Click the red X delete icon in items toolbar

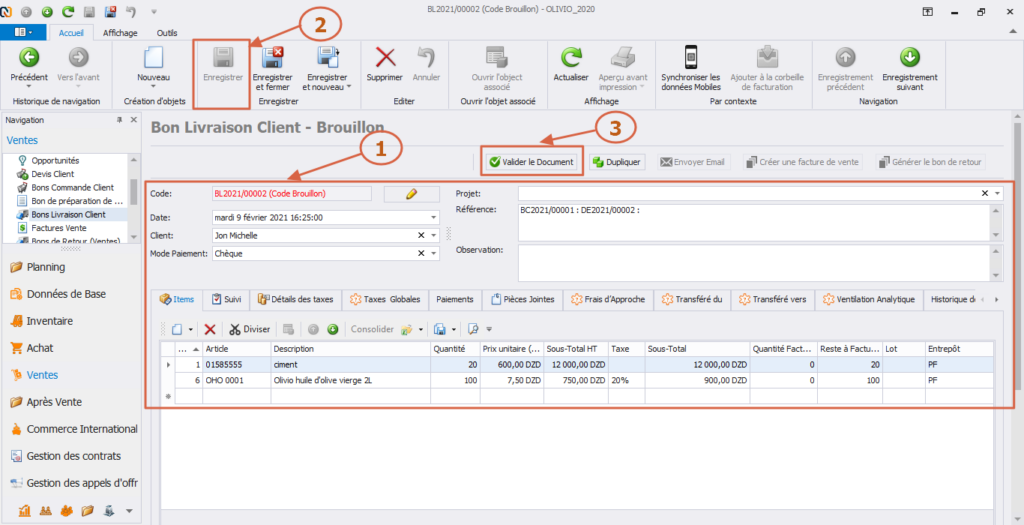coord(210,330)
